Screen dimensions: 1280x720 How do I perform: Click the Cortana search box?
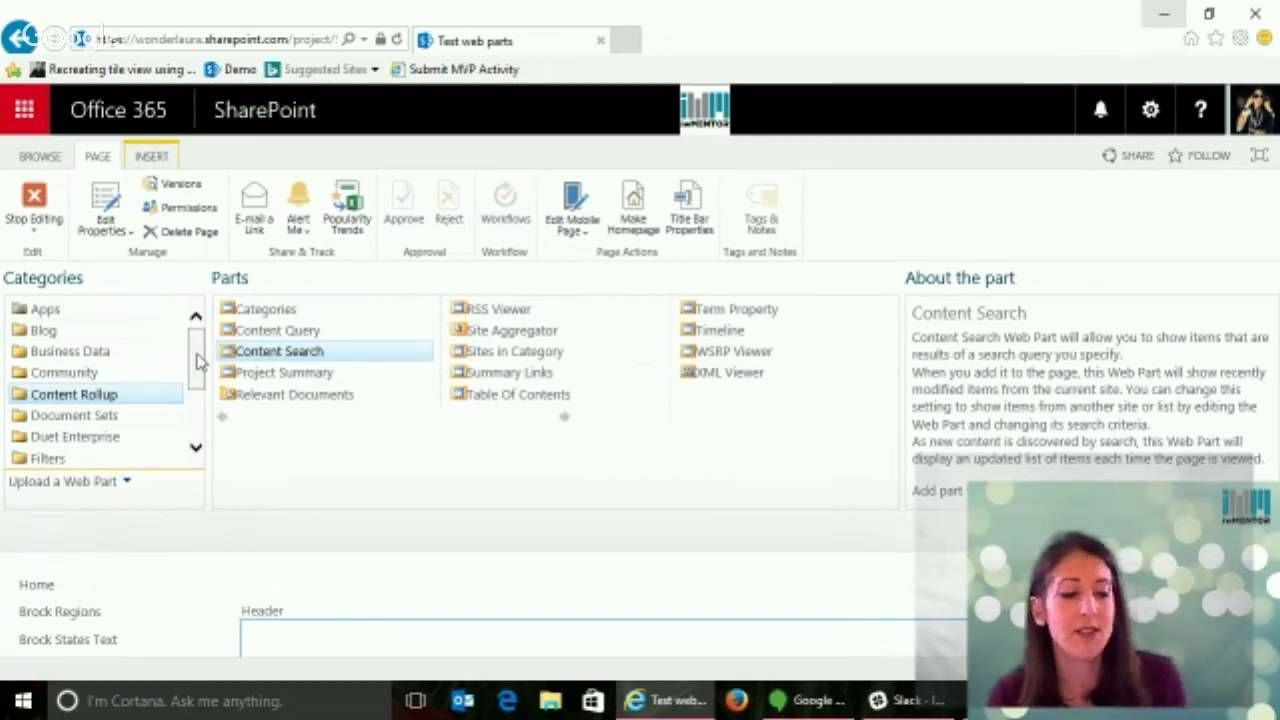[x=222, y=700]
